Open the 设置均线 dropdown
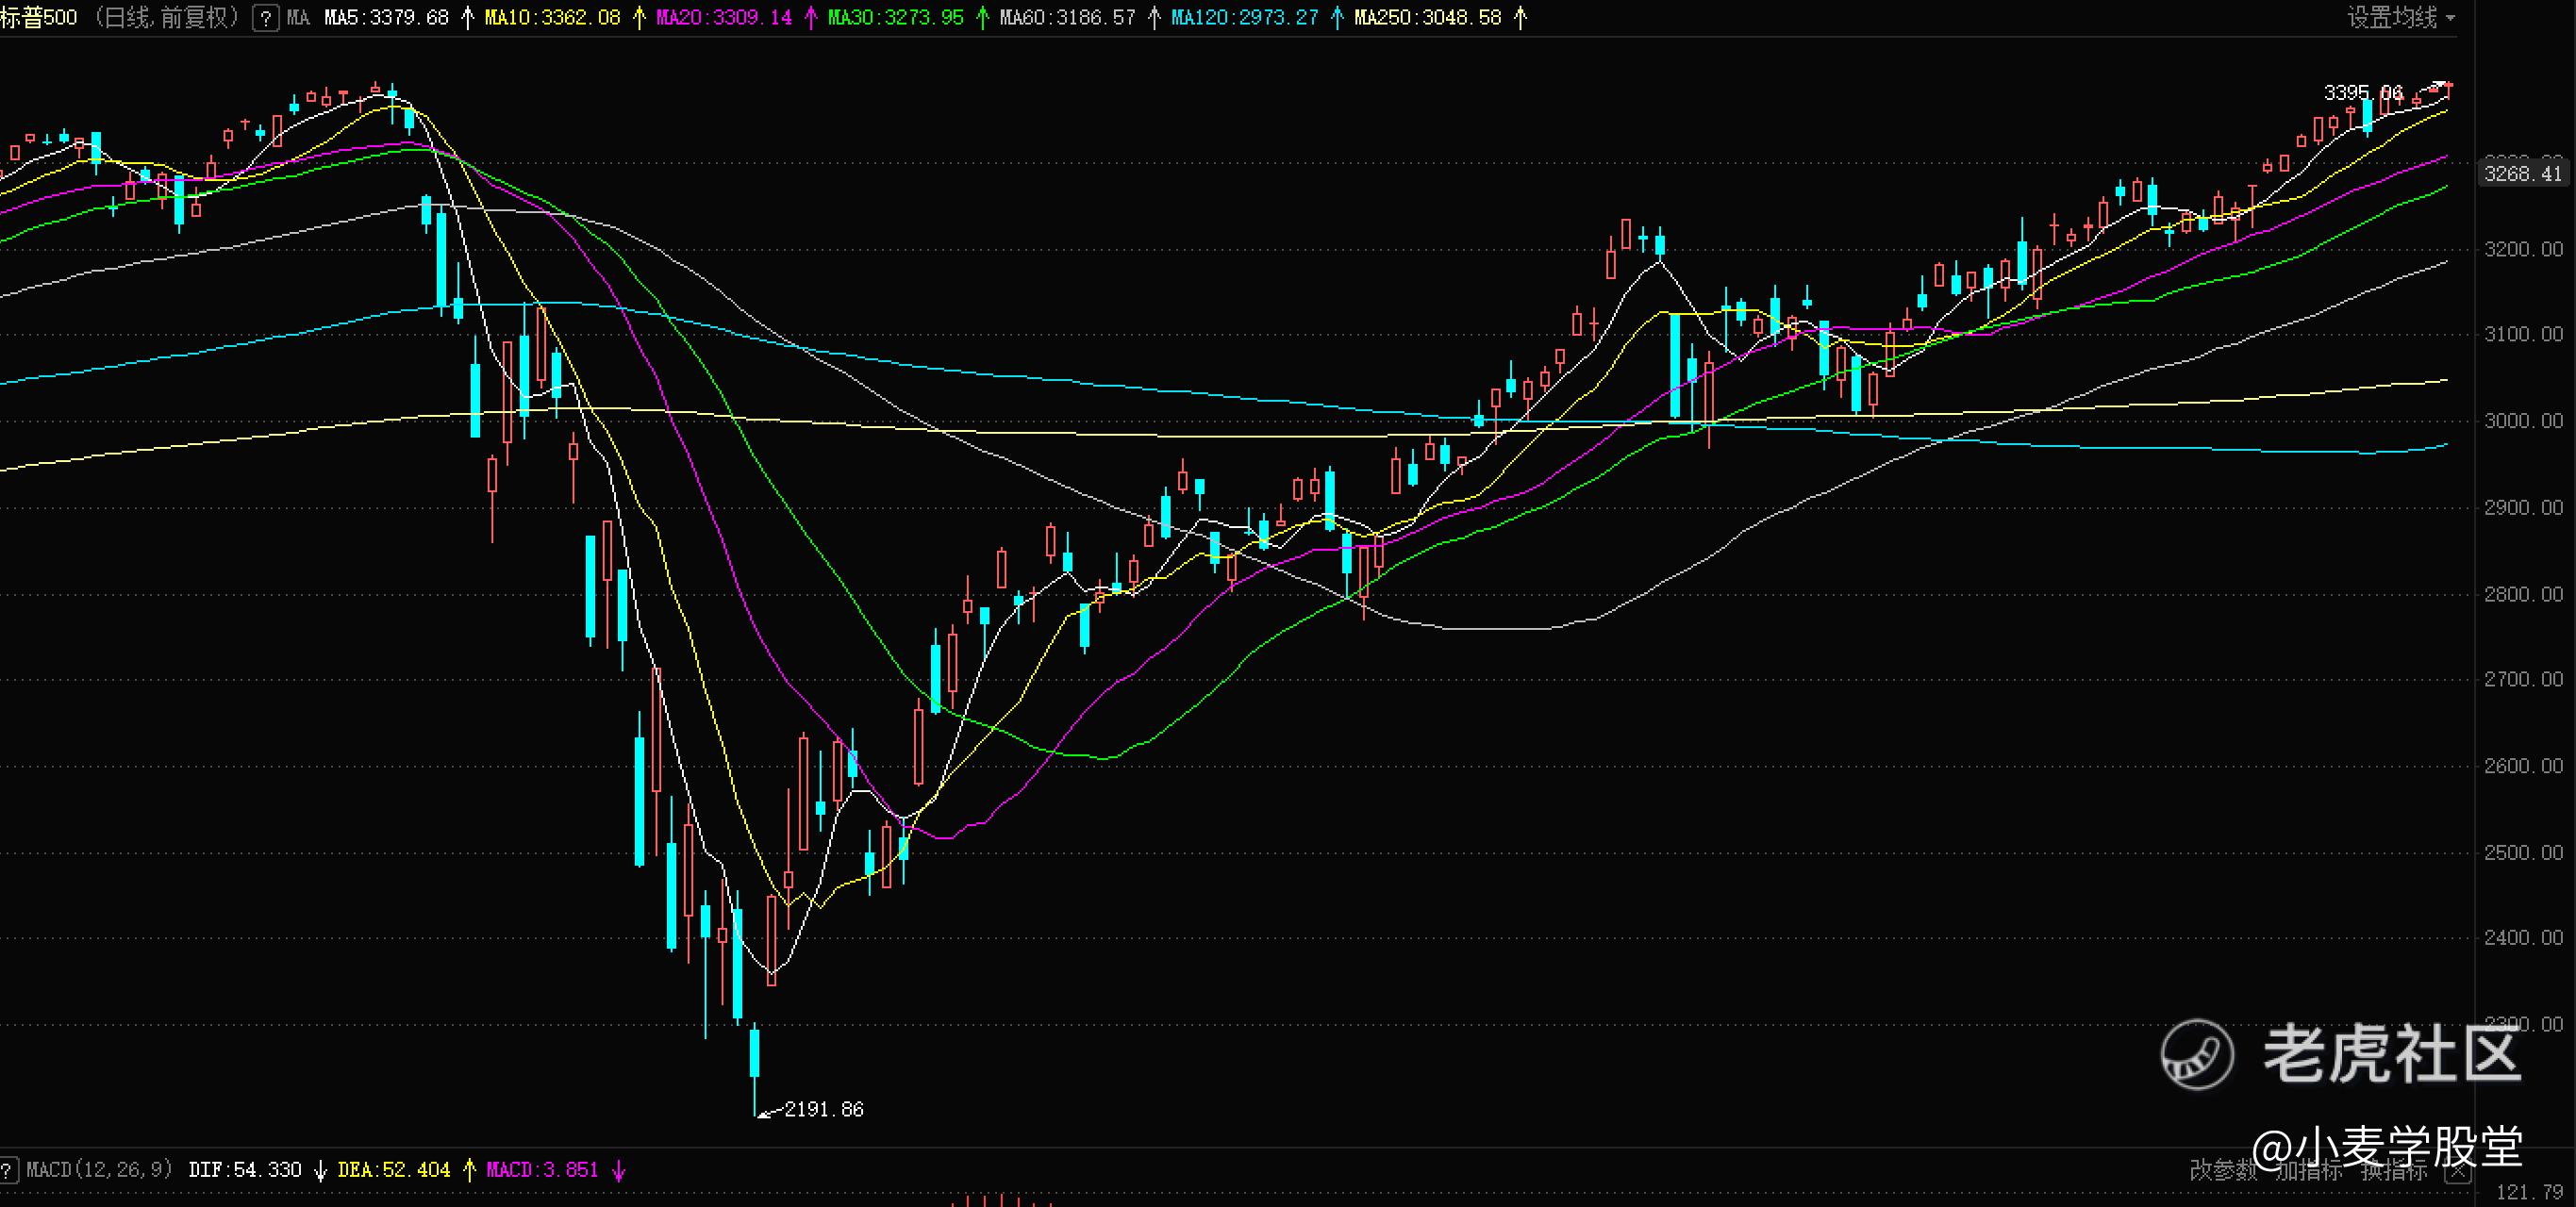 (2391, 18)
